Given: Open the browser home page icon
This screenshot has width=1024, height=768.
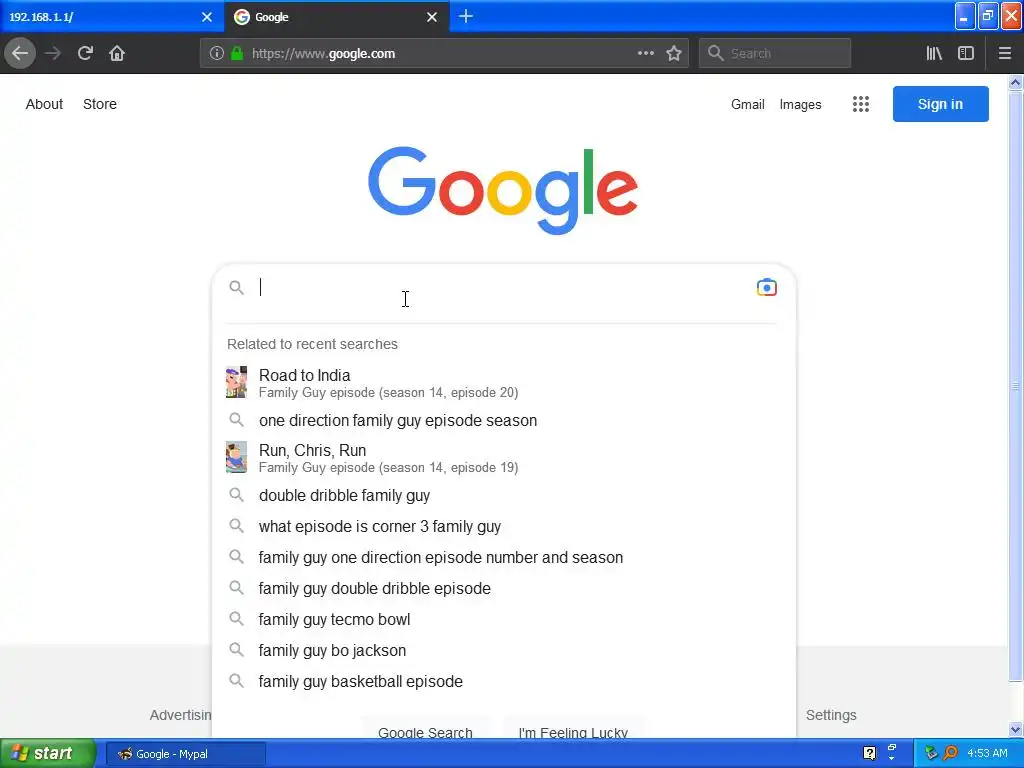Looking at the screenshot, I should [117, 53].
